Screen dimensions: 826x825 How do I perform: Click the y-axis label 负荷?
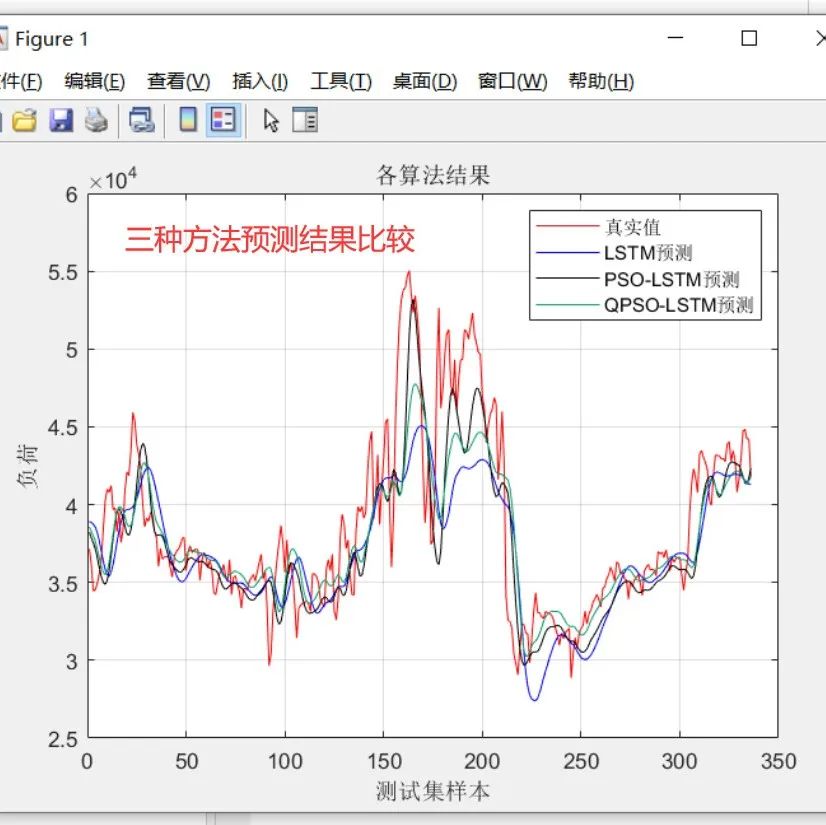point(27,466)
